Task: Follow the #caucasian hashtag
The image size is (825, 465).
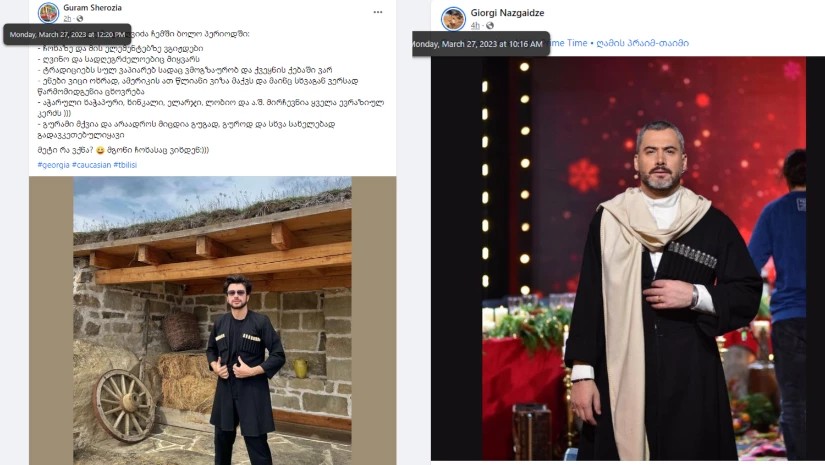Action: [92, 165]
